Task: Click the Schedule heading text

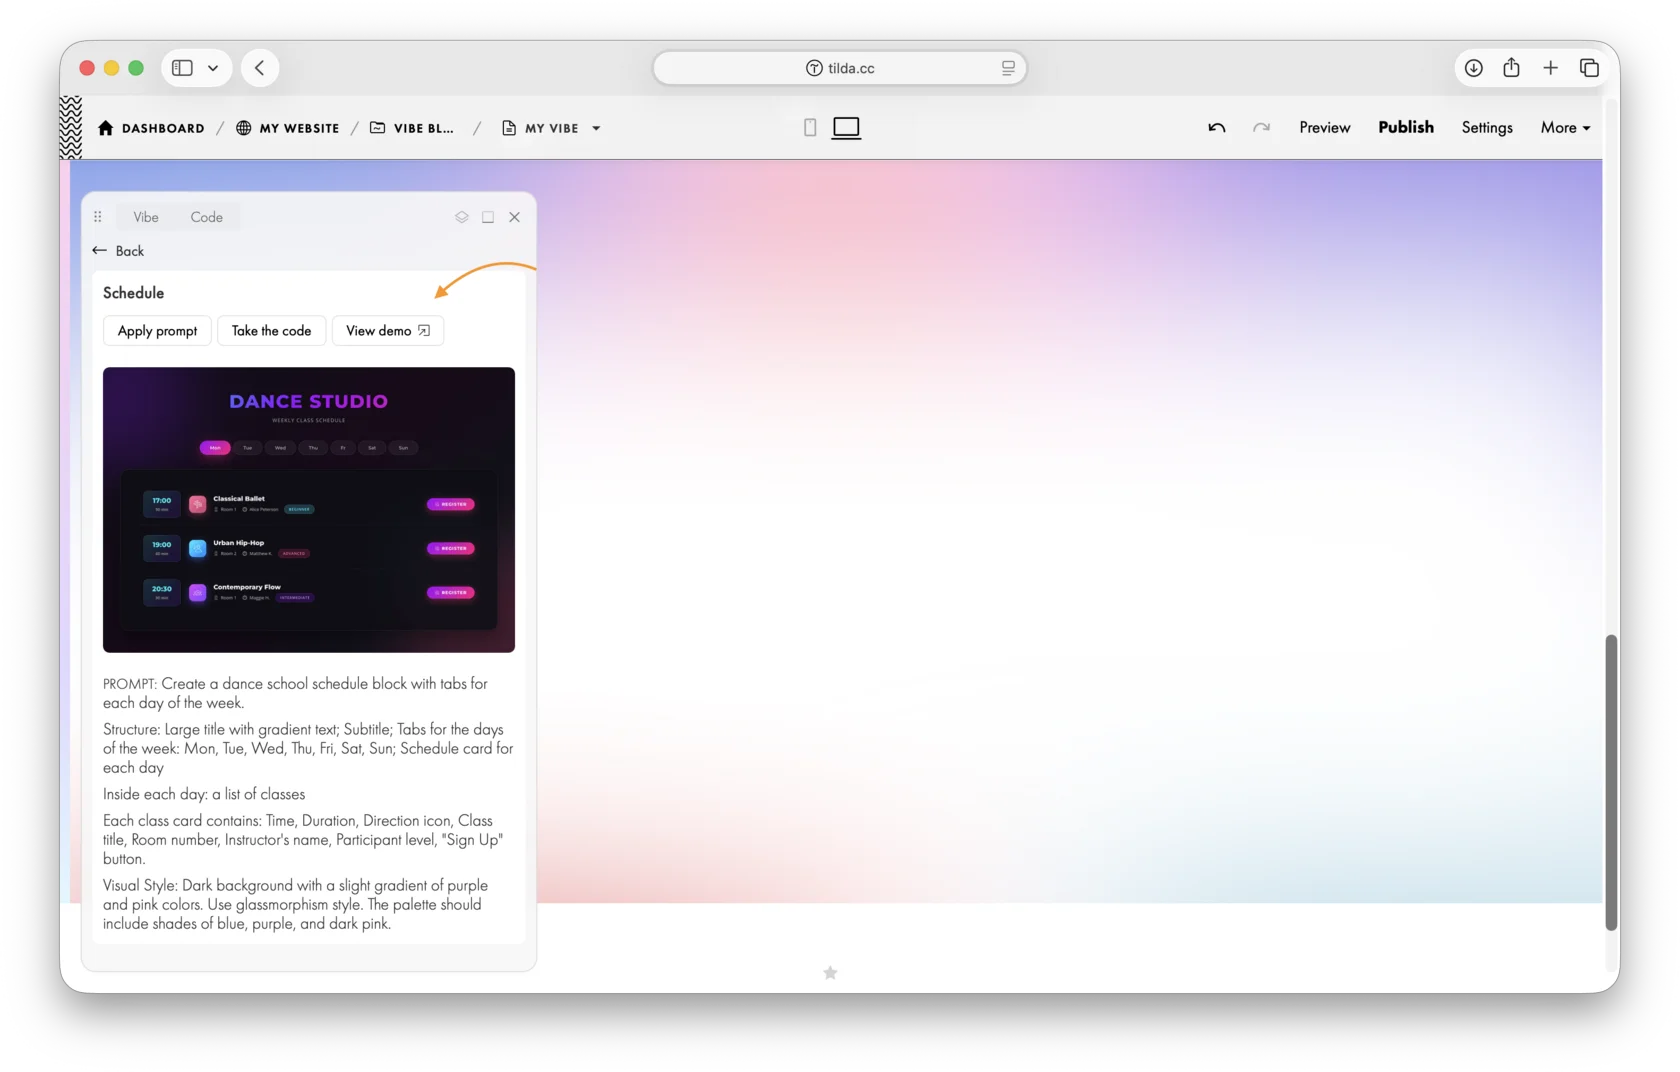Action: pyautogui.click(x=133, y=293)
